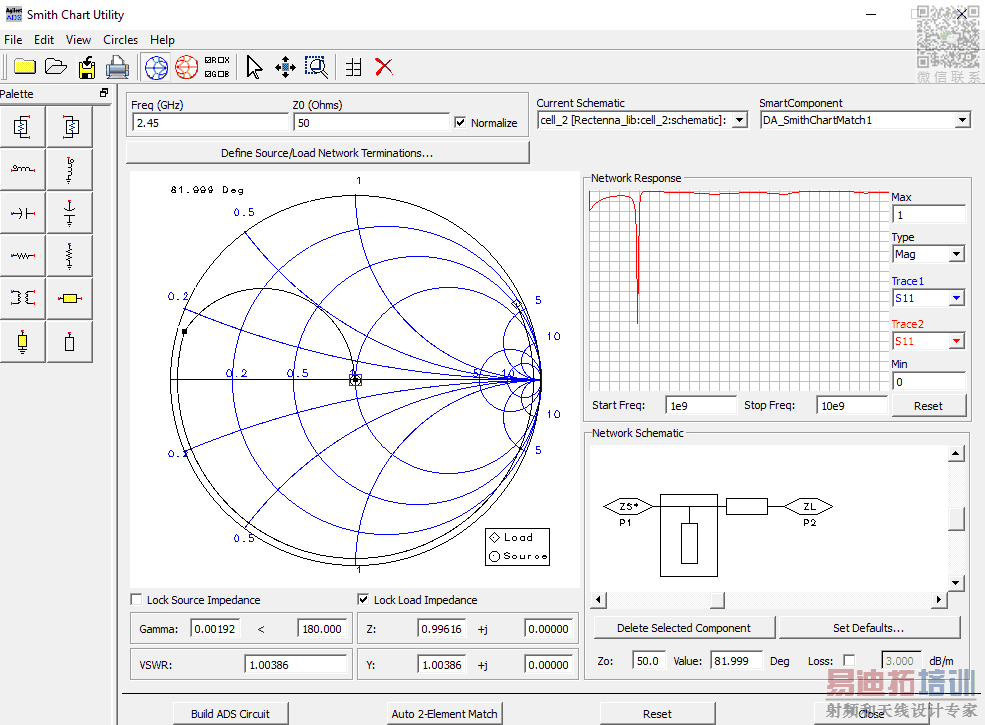Enable Lock Source Impedance
Image resolution: width=985 pixels, height=725 pixels.
[136, 600]
